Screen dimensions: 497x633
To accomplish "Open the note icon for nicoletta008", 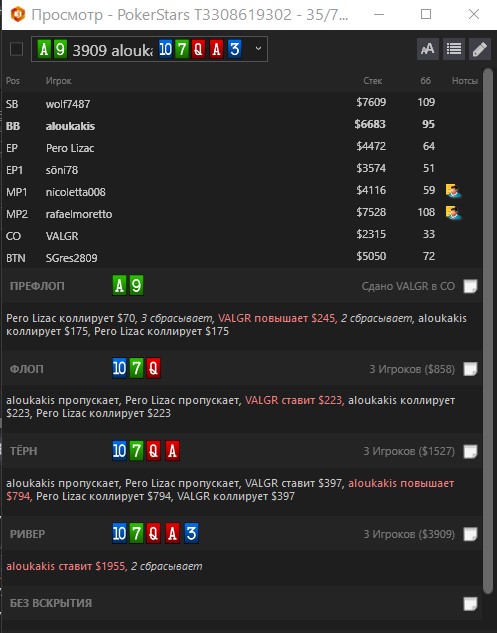I will point(453,191).
